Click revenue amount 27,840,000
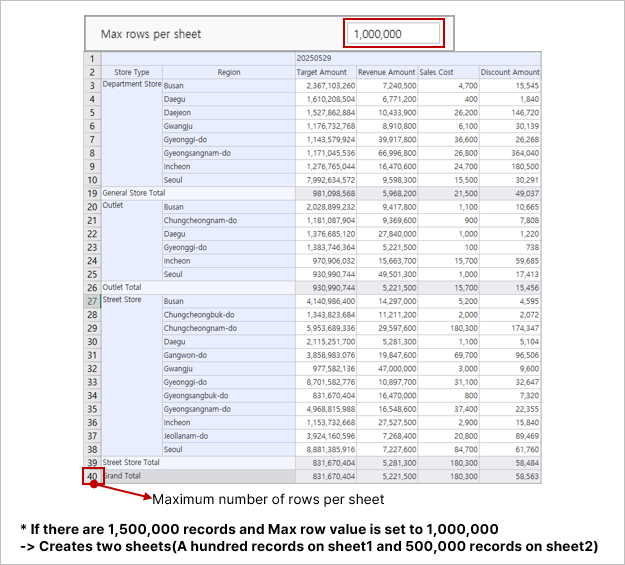Image resolution: width=625 pixels, height=565 pixels. click(x=387, y=234)
